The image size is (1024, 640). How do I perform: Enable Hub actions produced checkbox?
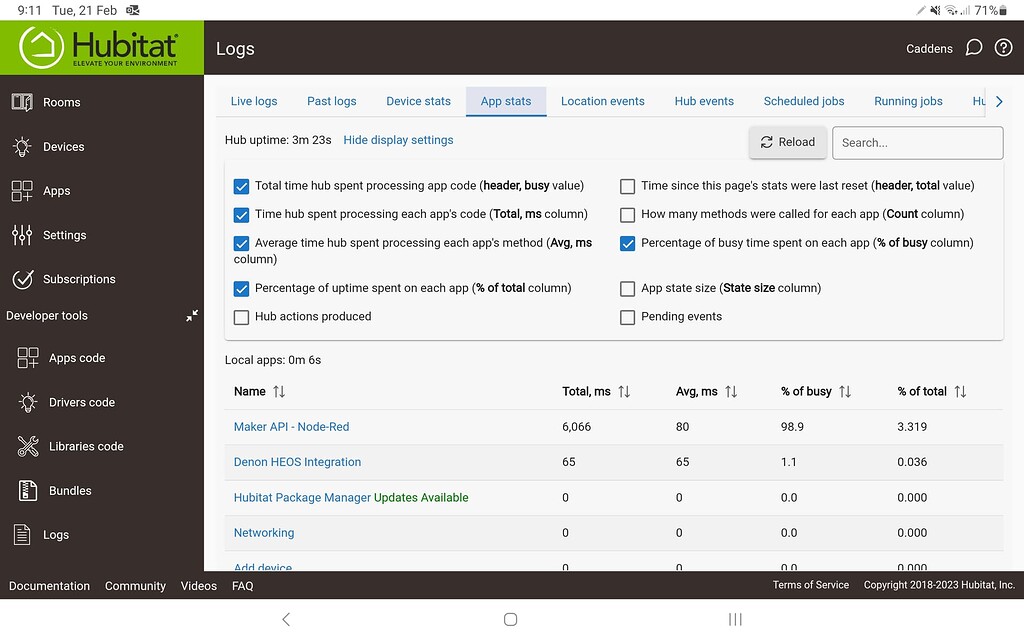pos(241,317)
